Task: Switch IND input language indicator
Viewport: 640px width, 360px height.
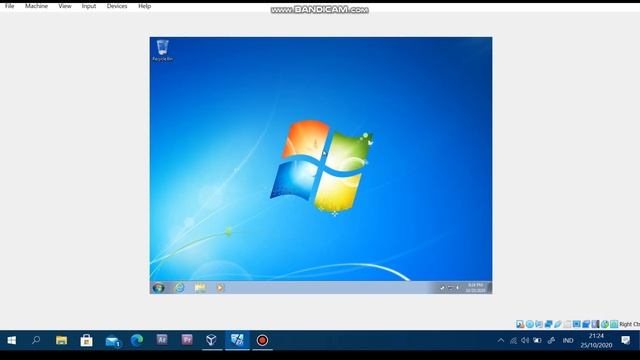Action: click(568, 340)
